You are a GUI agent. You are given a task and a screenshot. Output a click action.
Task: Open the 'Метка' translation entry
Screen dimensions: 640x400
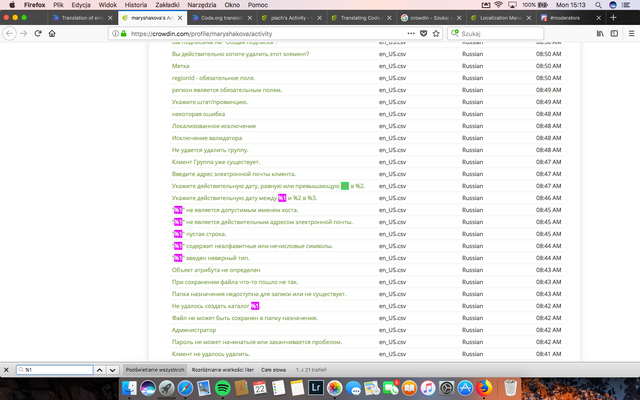181,65
